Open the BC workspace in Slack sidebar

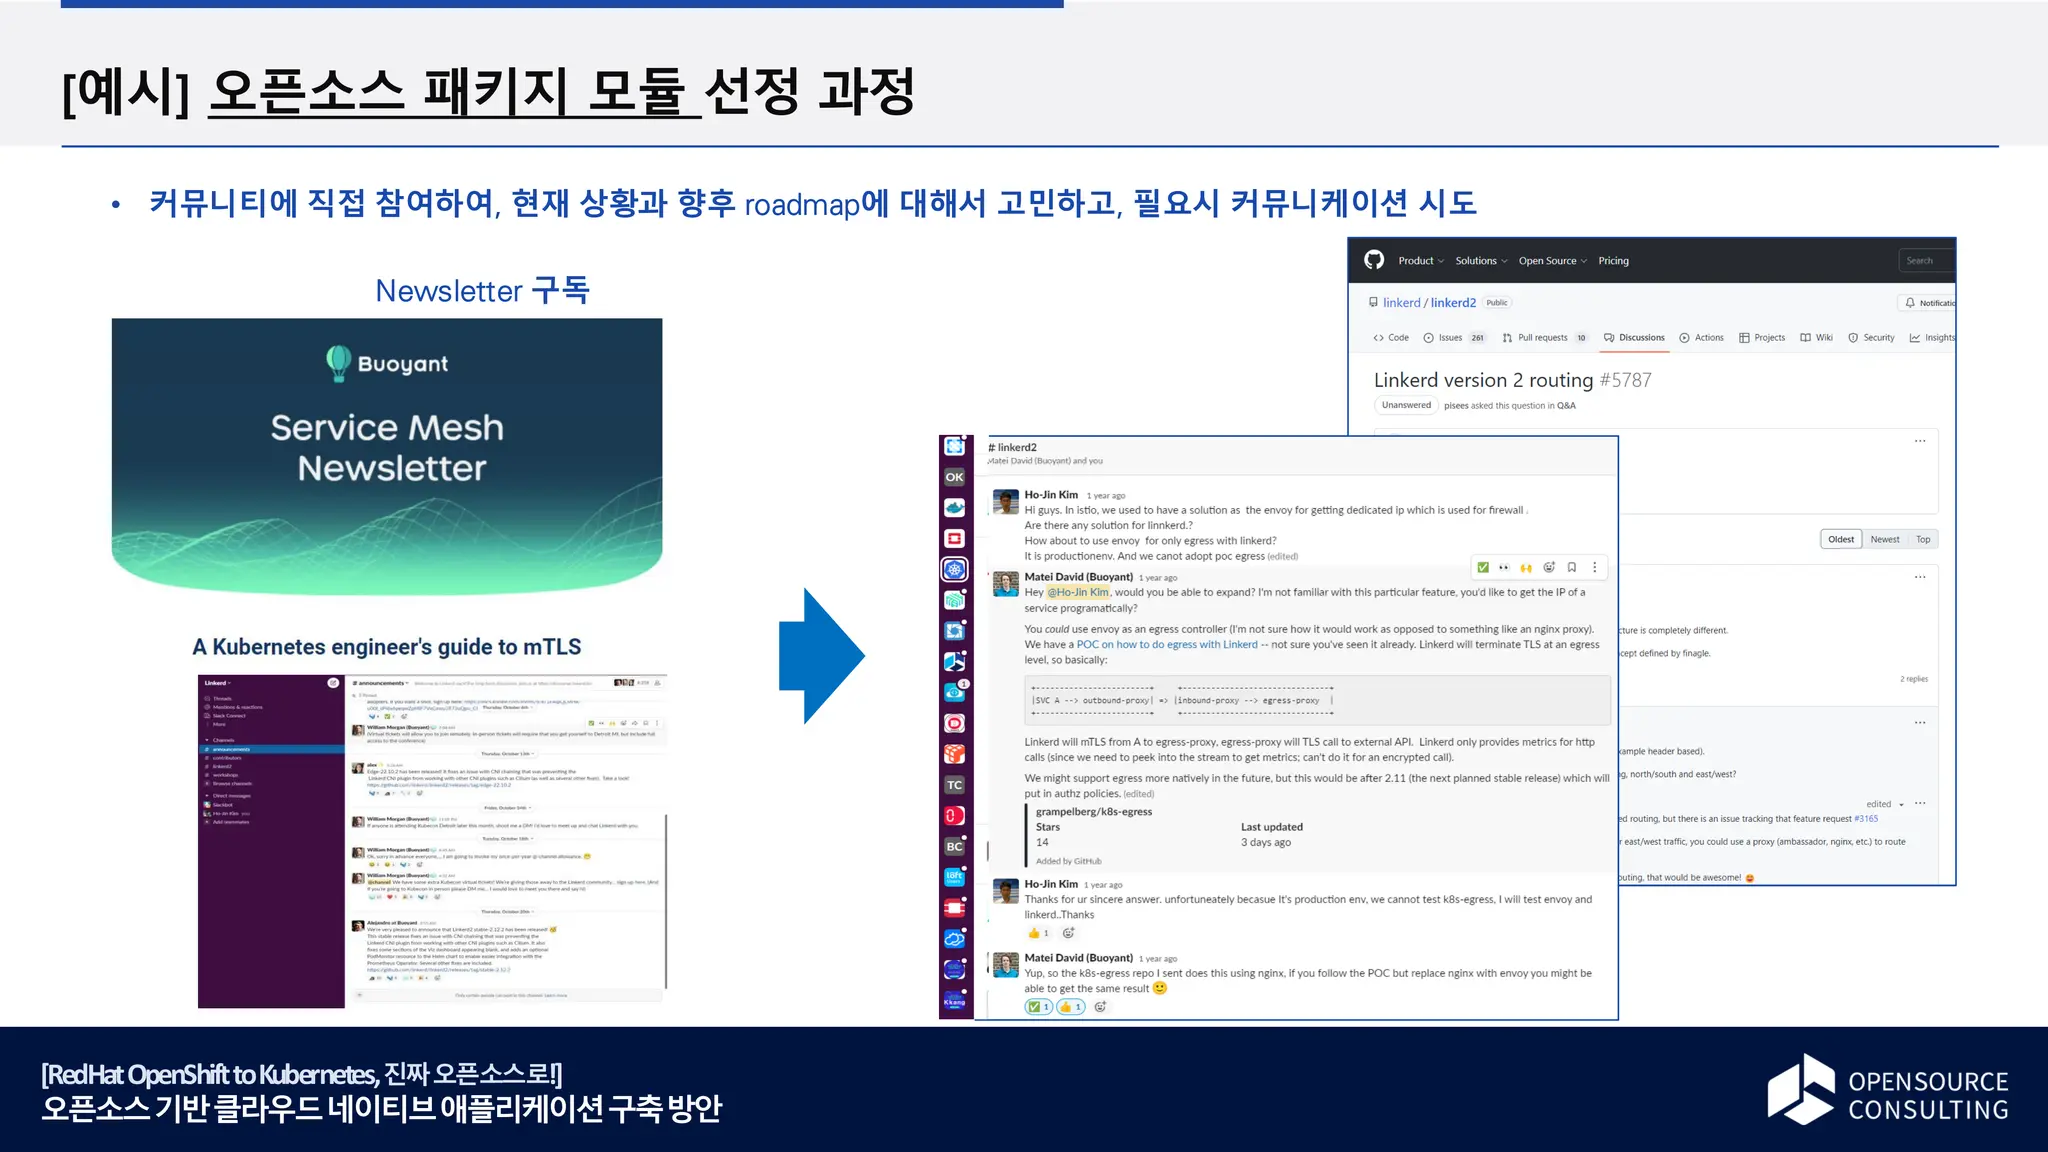tap(955, 846)
